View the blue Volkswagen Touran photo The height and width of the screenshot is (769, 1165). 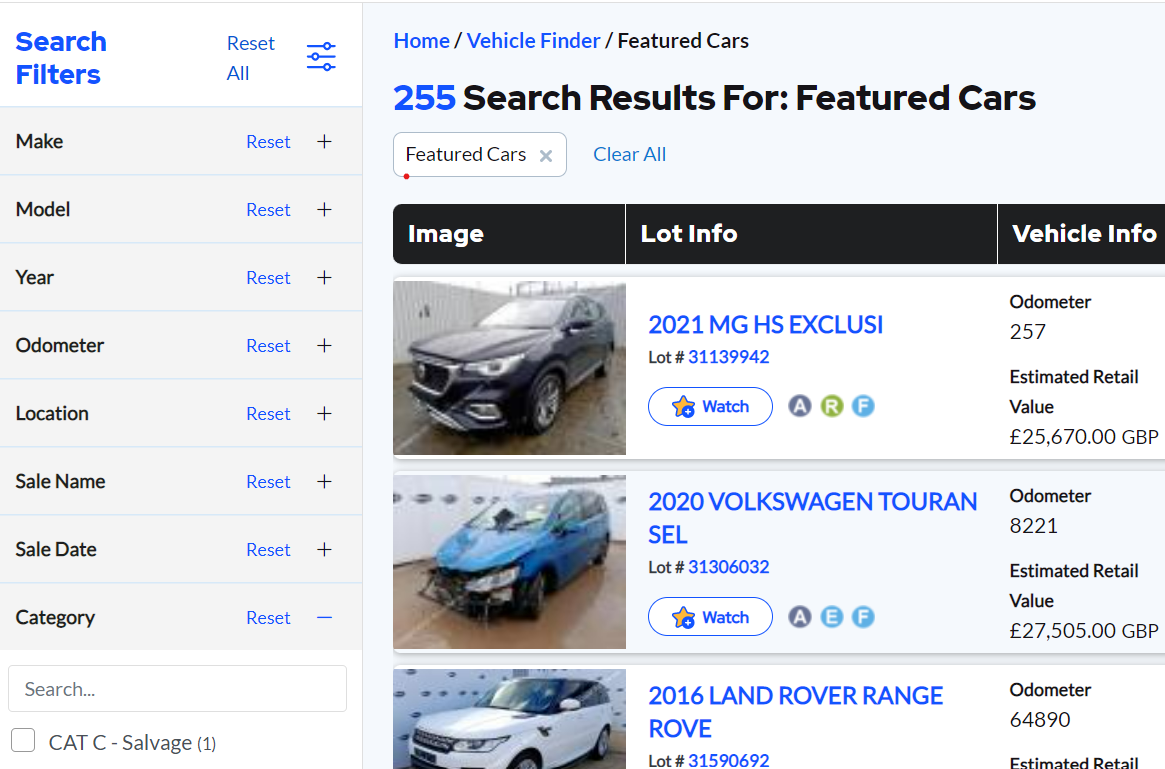(510, 562)
